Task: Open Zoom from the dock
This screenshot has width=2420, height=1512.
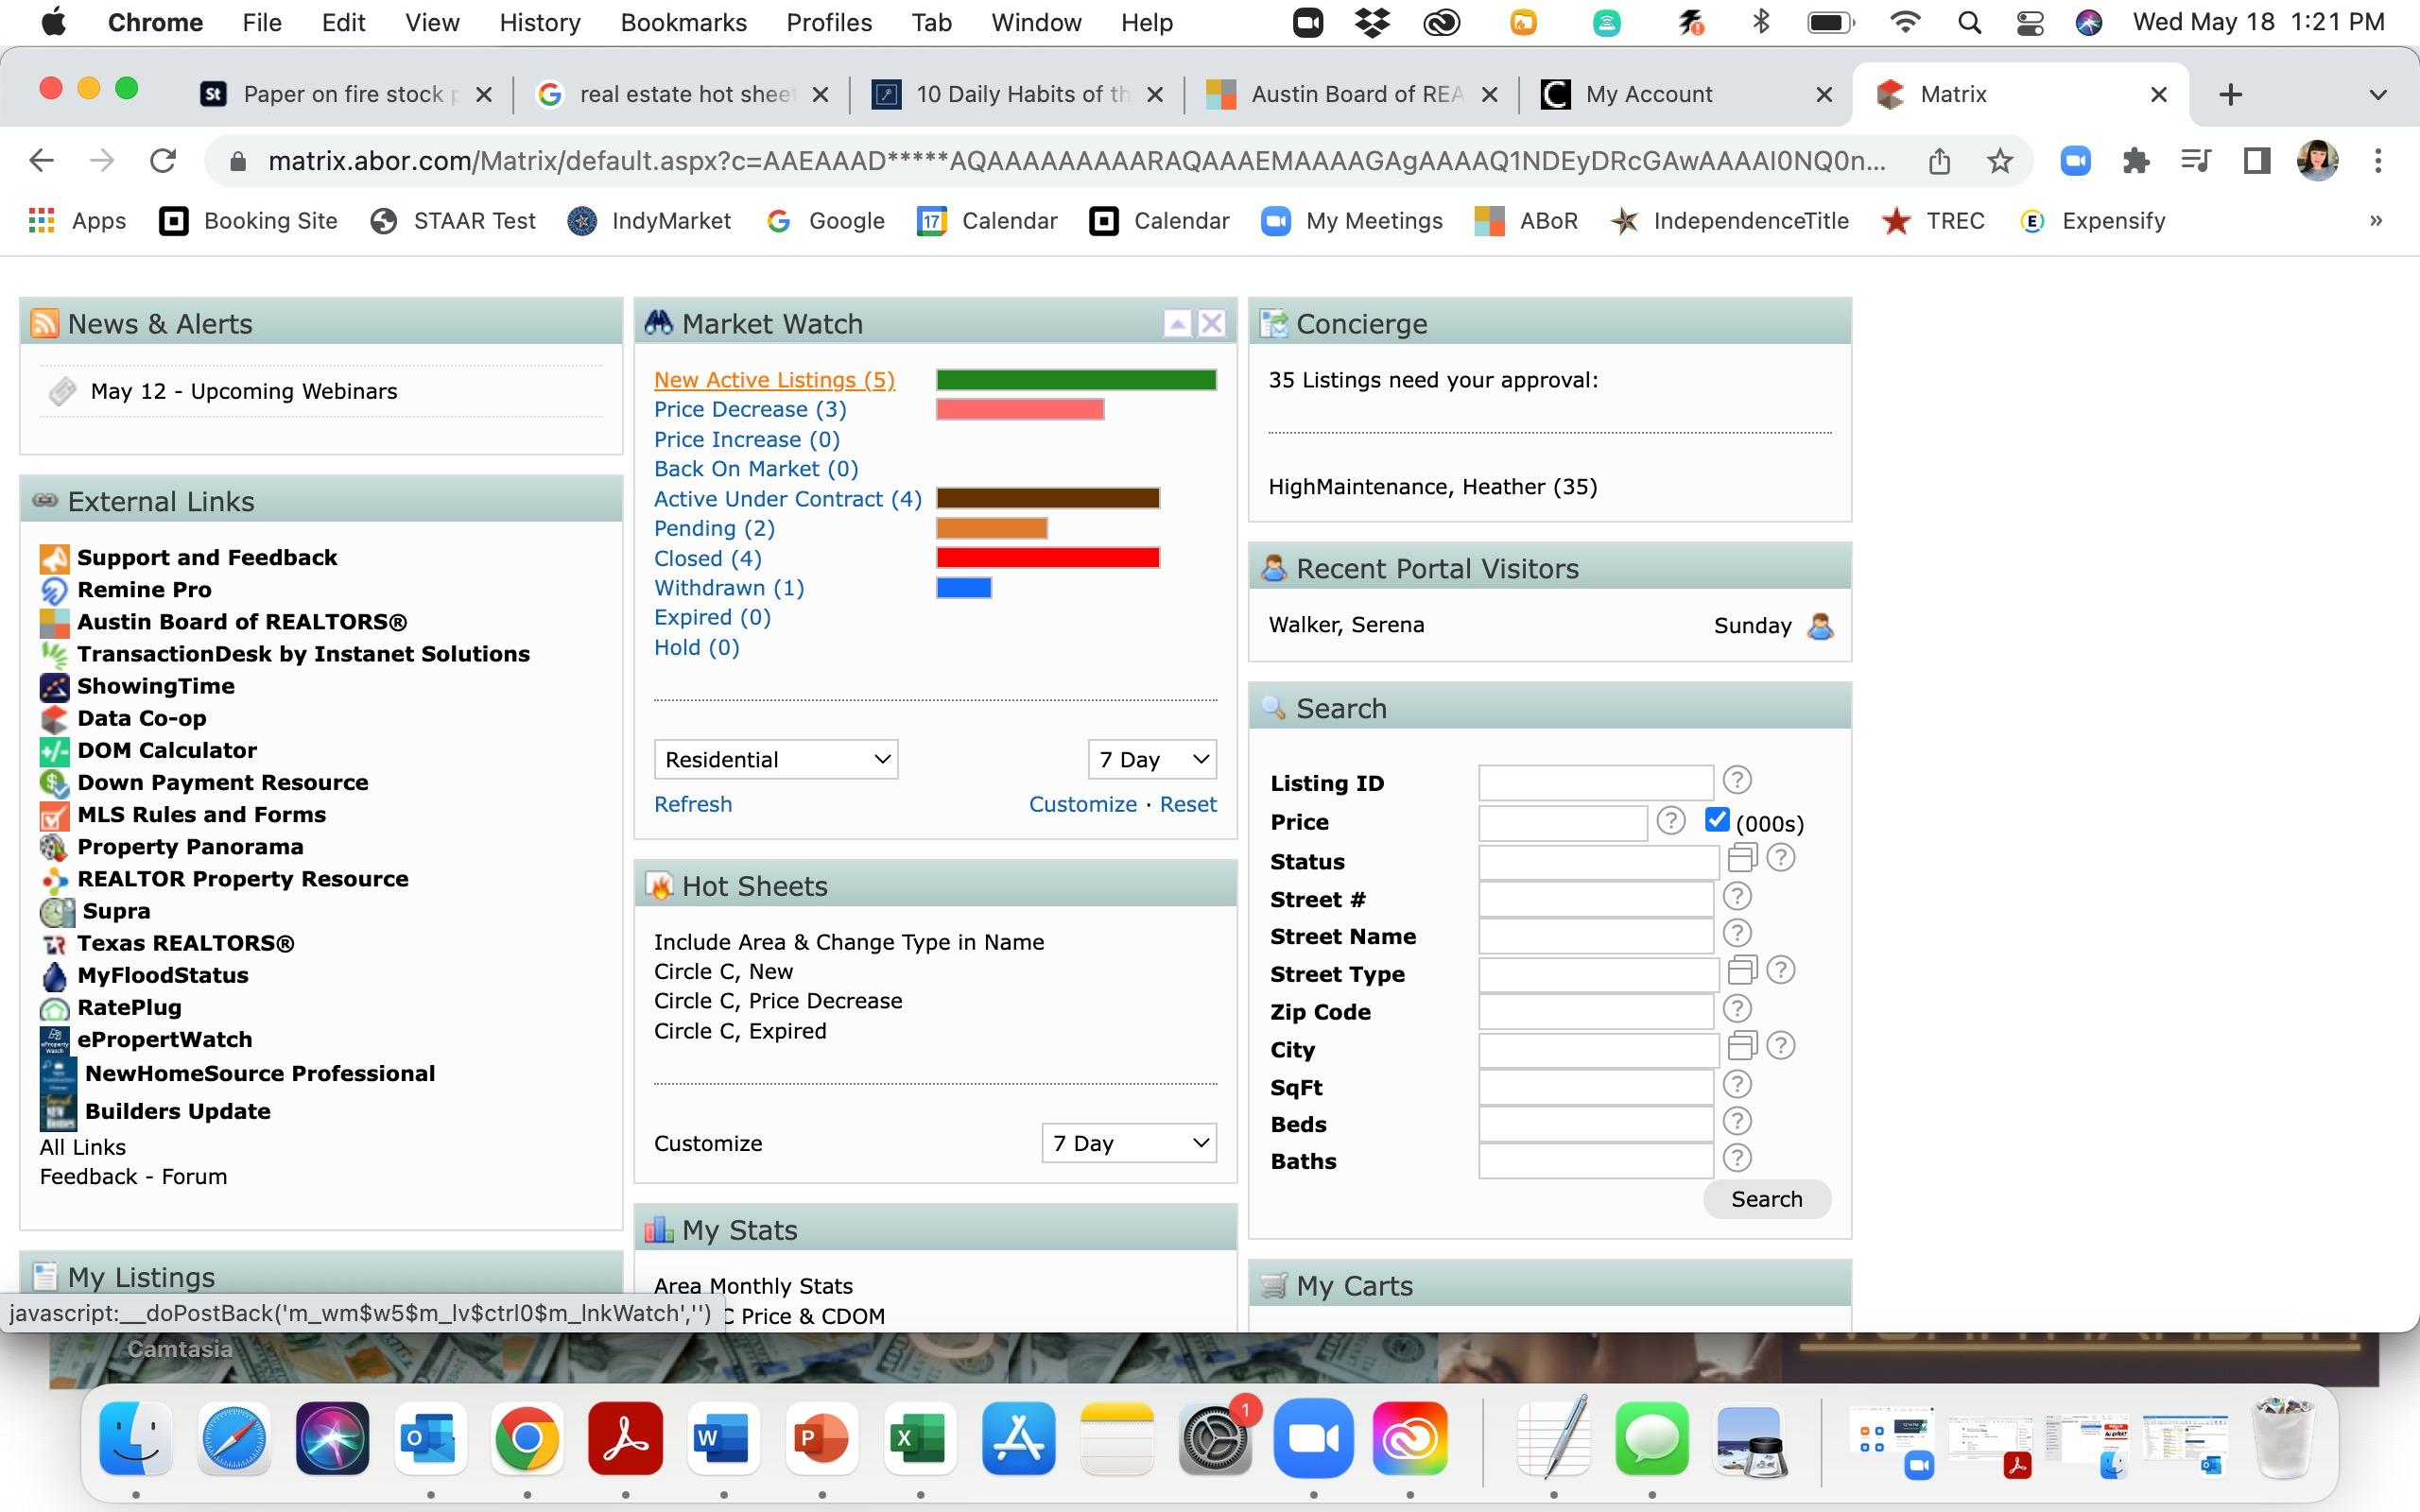Action: pyautogui.click(x=1313, y=1438)
